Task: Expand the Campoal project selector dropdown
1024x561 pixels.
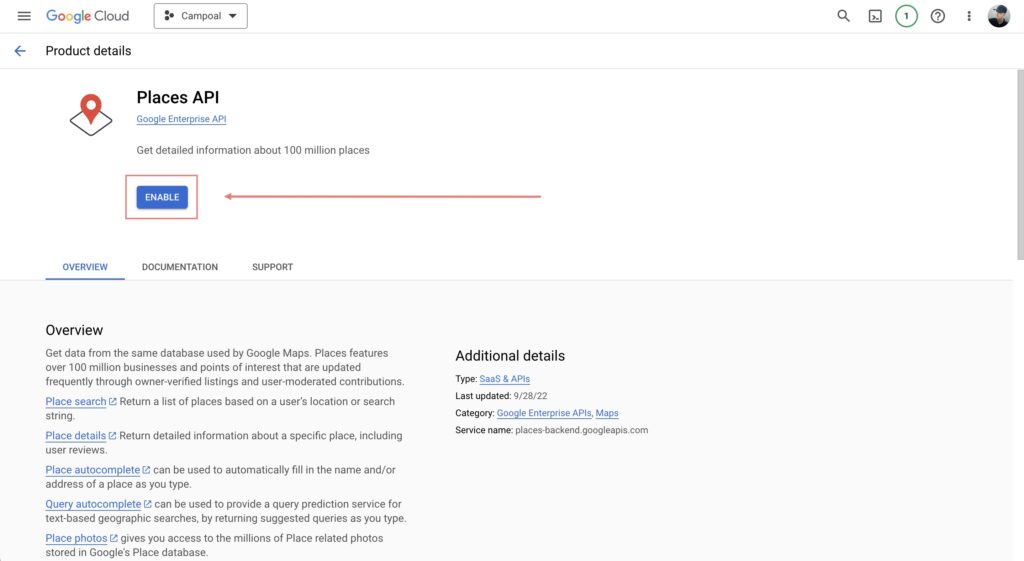Action: coord(200,16)
